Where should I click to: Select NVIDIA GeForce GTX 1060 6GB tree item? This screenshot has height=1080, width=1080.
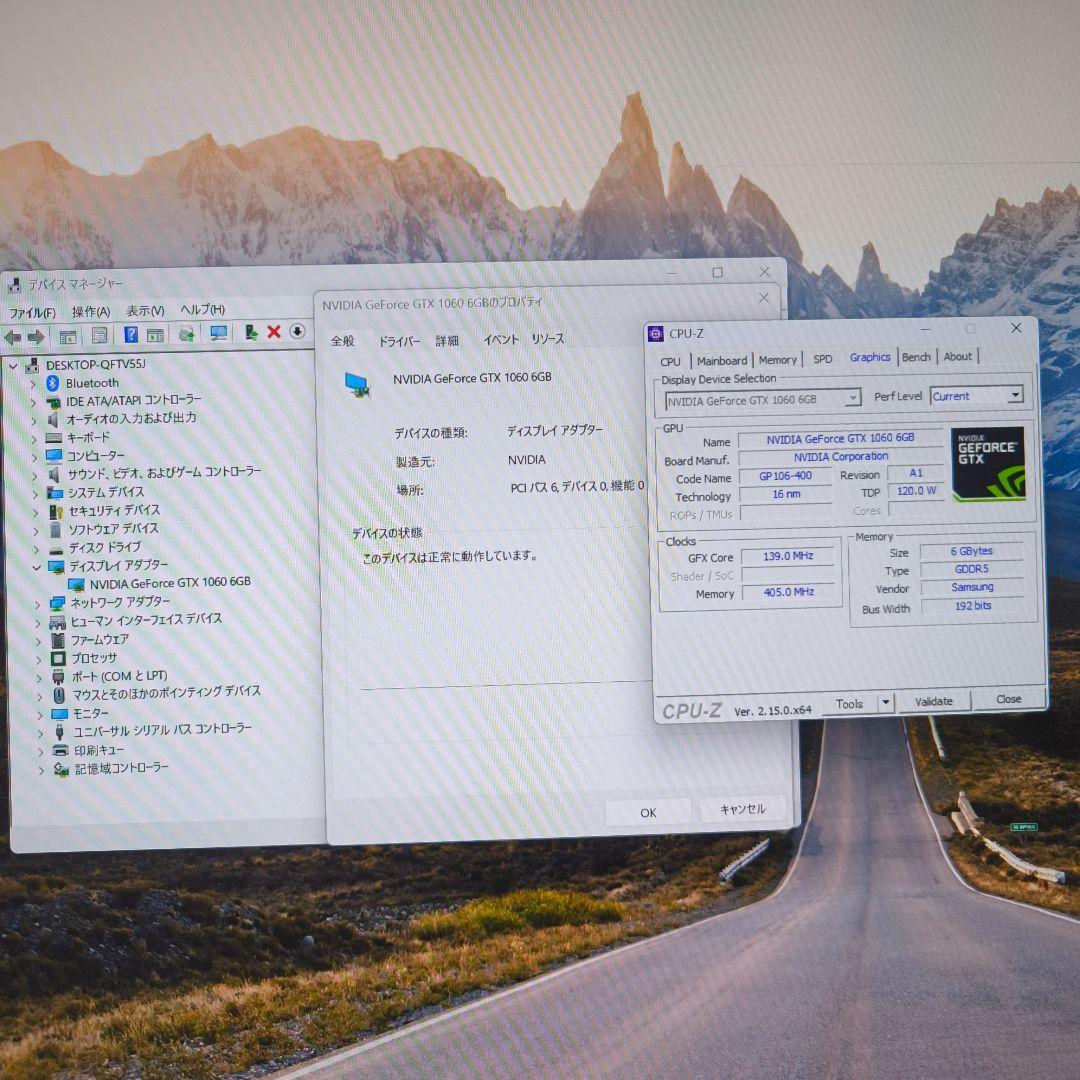click(x=169, y=582)
